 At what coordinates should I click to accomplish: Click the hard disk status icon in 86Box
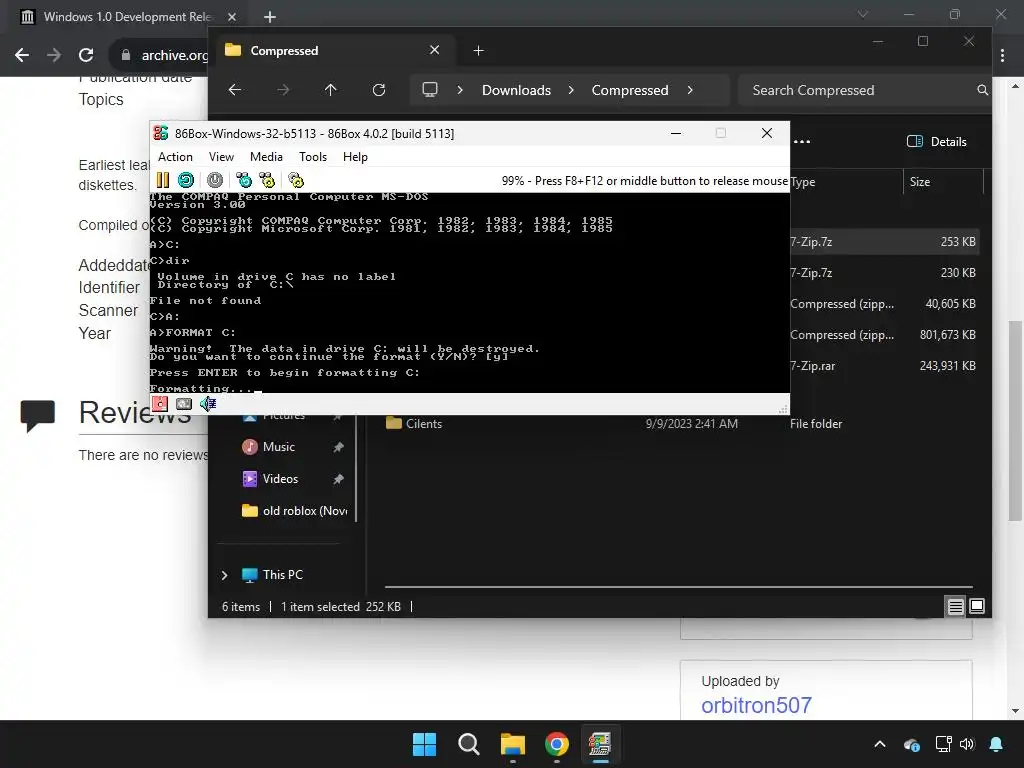(x=184, y=404)
